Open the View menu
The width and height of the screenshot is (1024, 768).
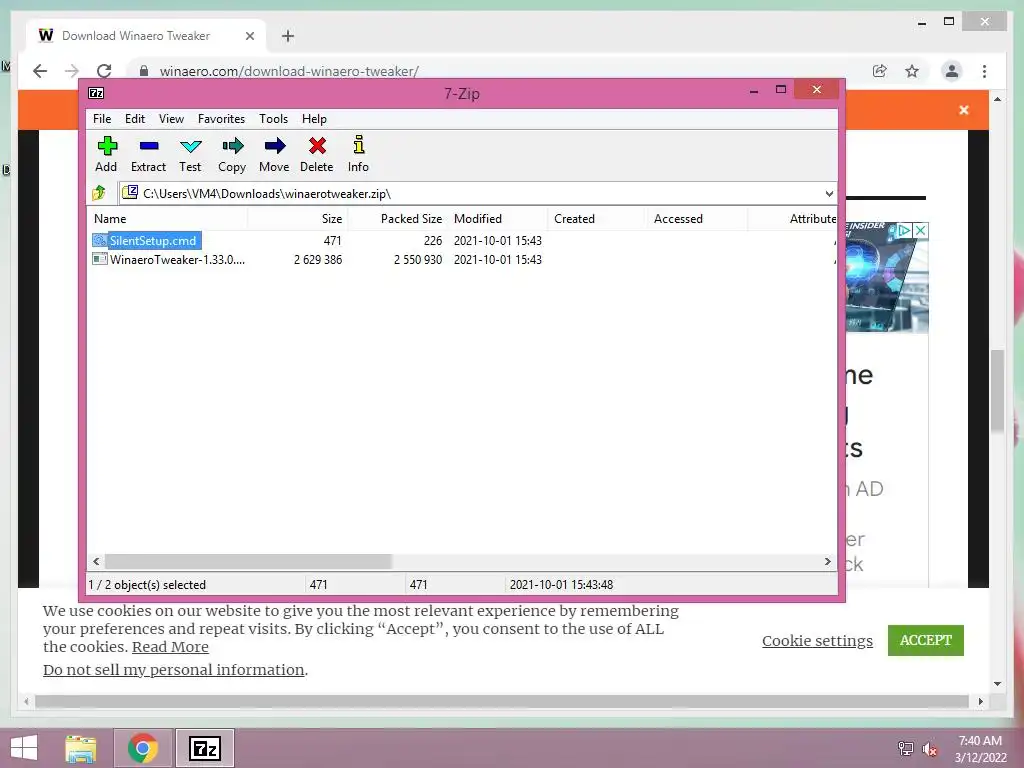171,119
